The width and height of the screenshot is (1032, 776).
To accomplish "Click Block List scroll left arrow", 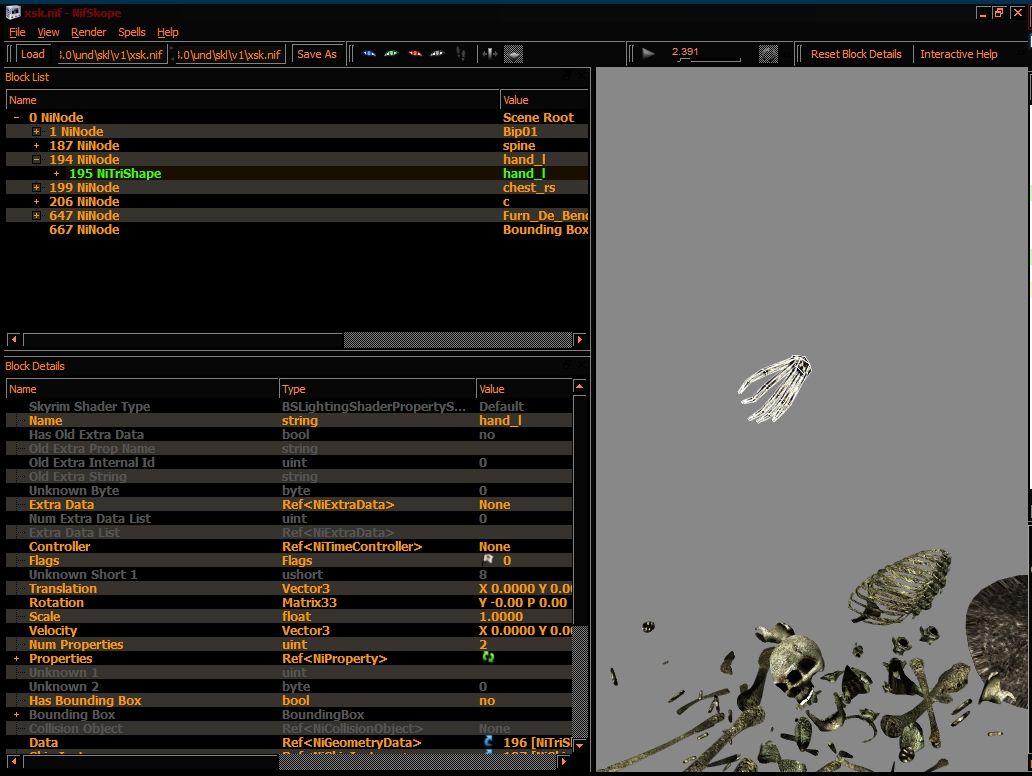I will point(13,340).
